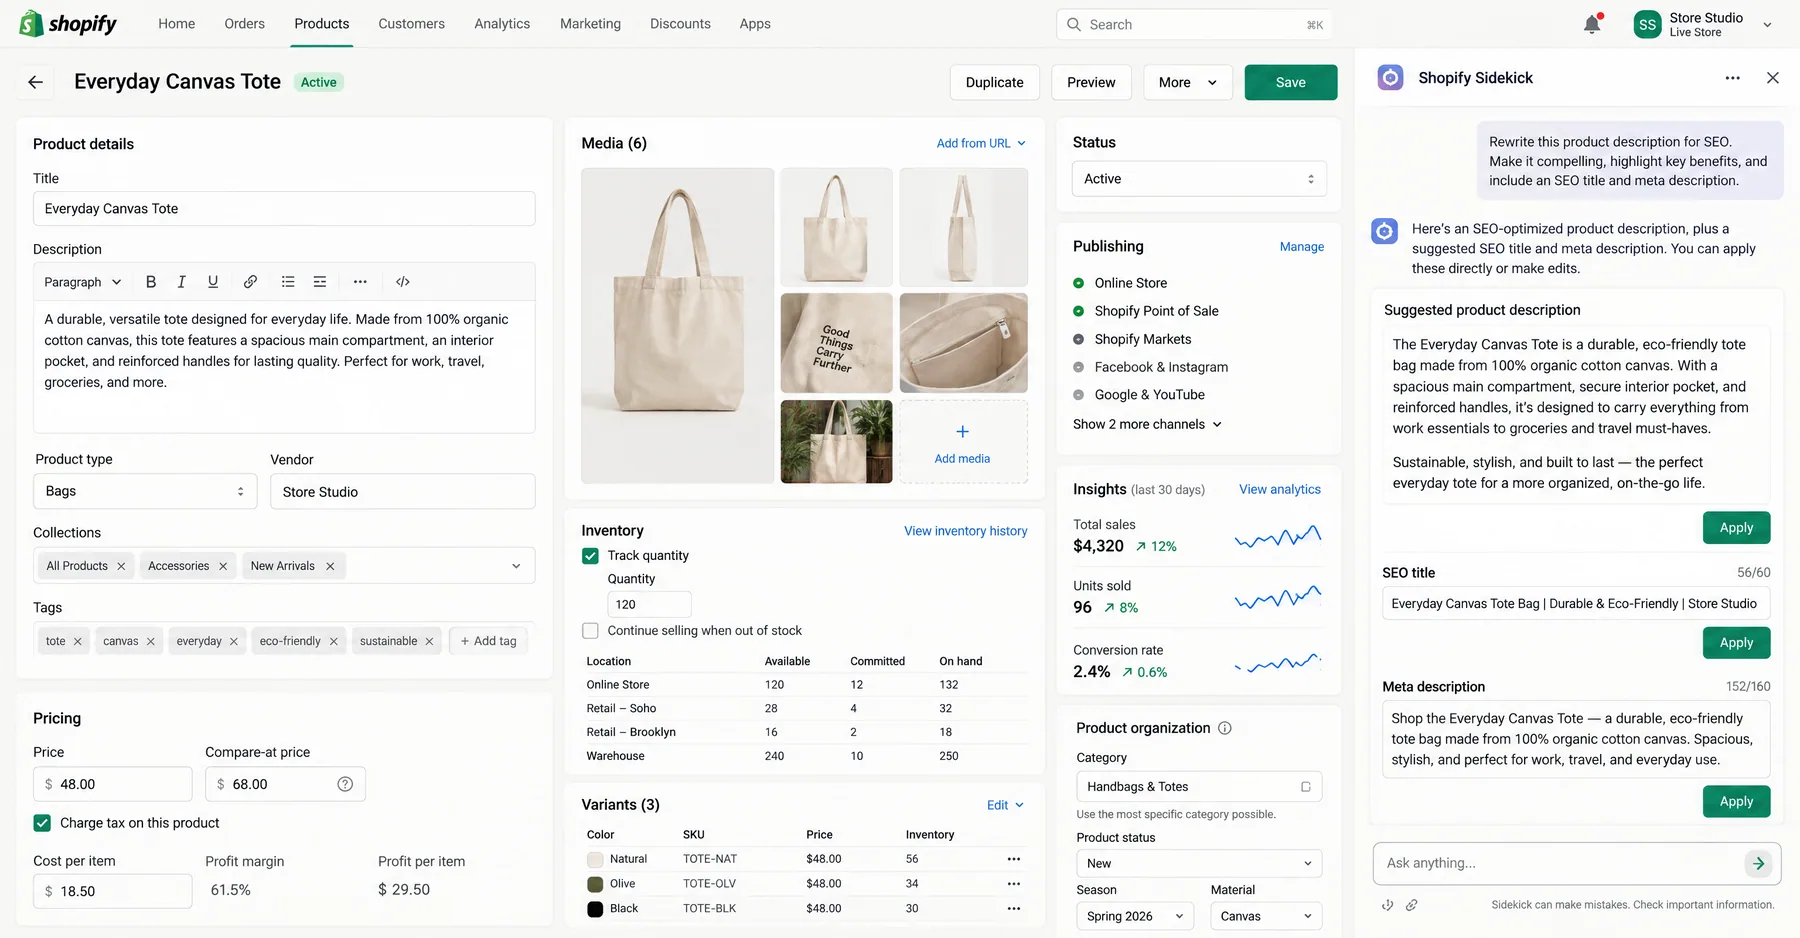This screenshot has width=1800, height=938.
Task: Go back using the left arrow
Action: [x=36, y=82]
